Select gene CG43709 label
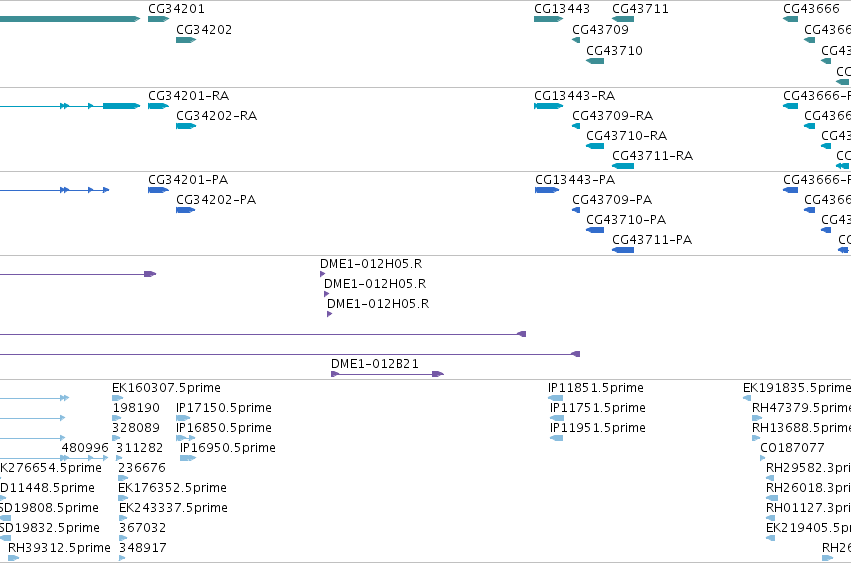Viewport: 851px width, 563px height. (x=600, y=30)
